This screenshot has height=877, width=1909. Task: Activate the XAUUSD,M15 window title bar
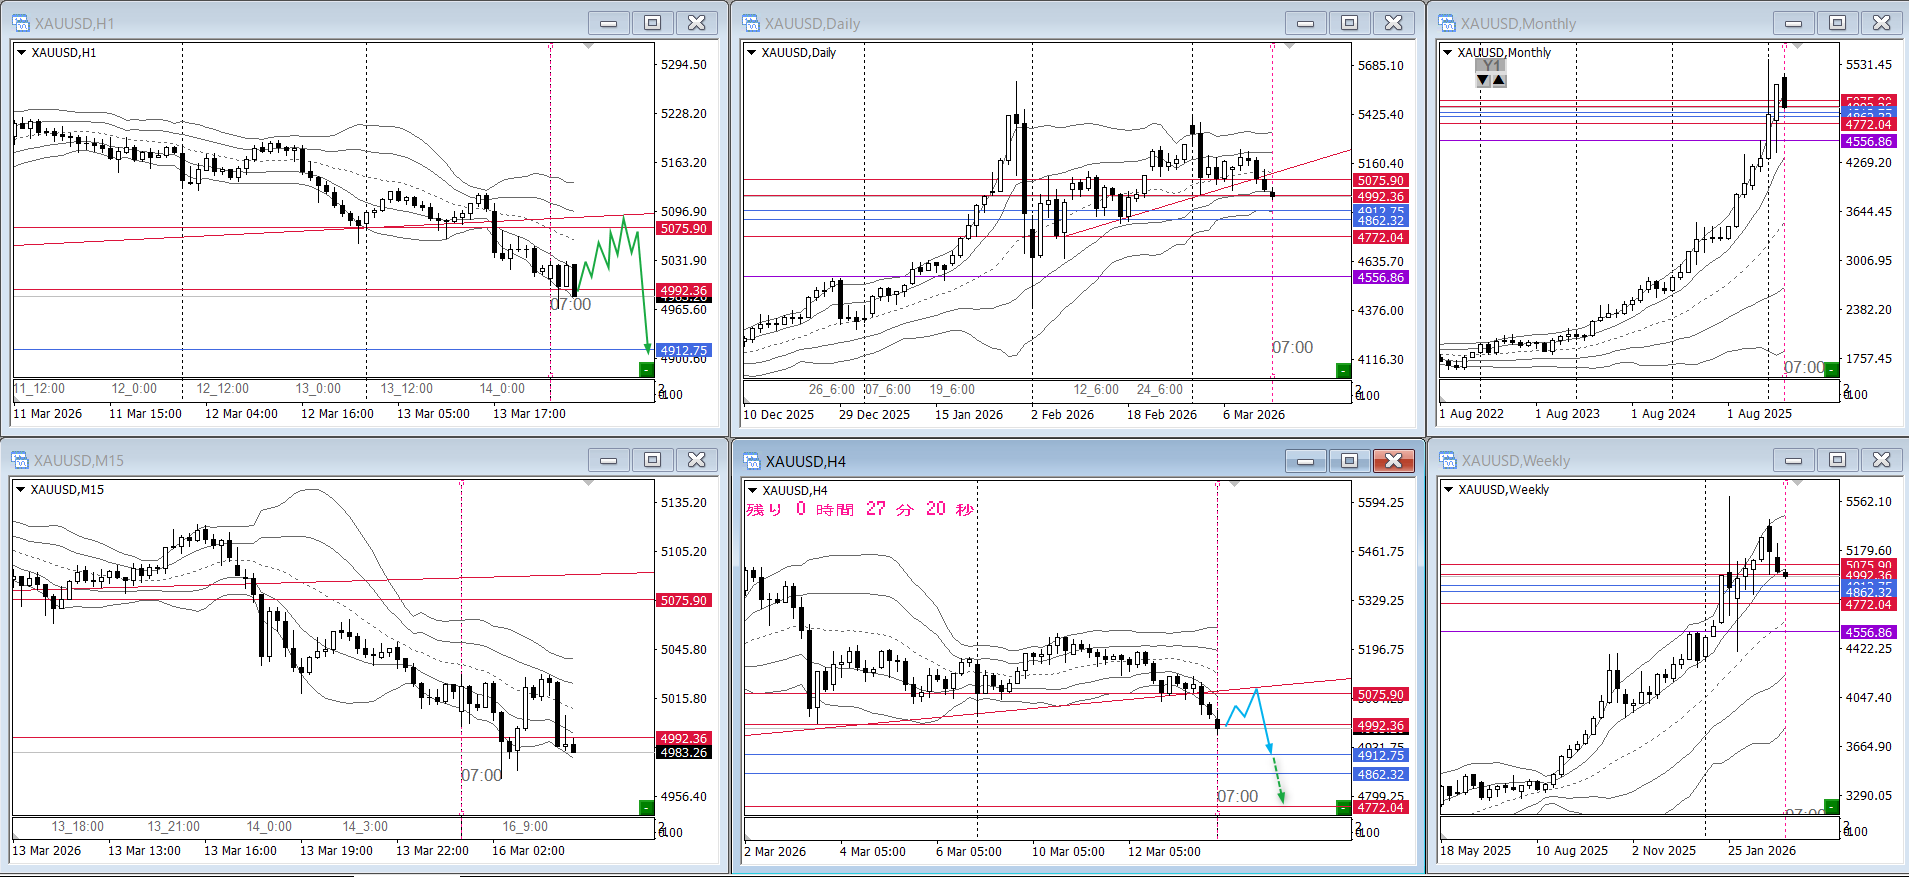tap(300, 460)
